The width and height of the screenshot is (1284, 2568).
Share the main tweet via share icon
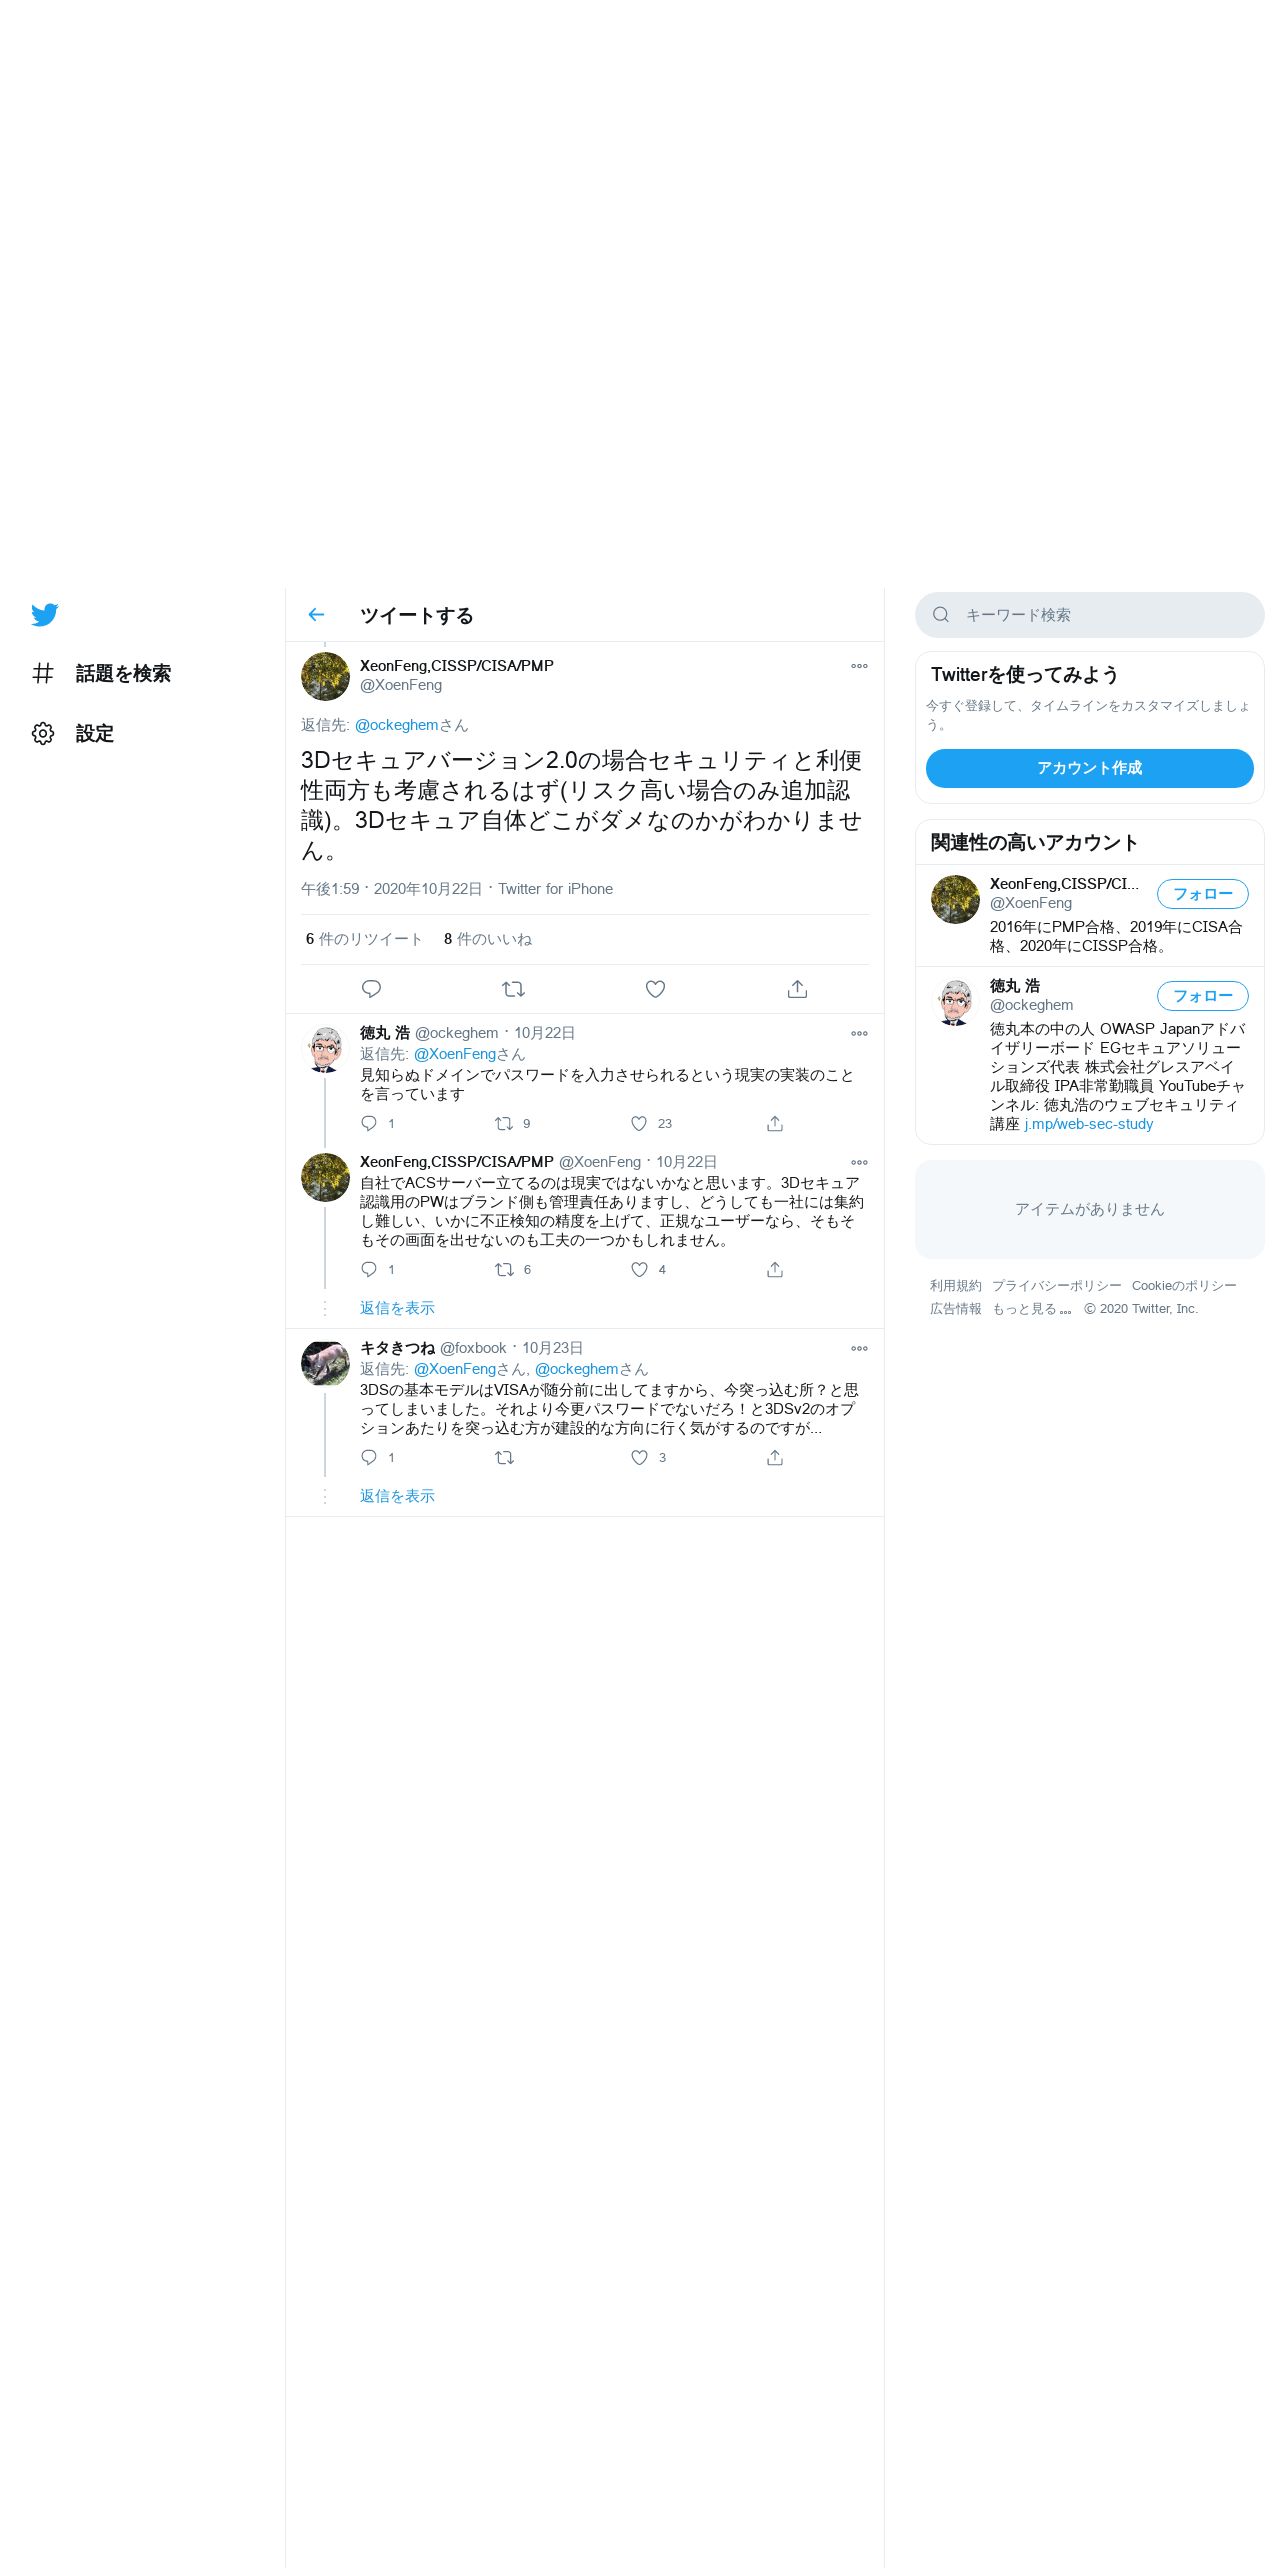click(x=797, y=989)
